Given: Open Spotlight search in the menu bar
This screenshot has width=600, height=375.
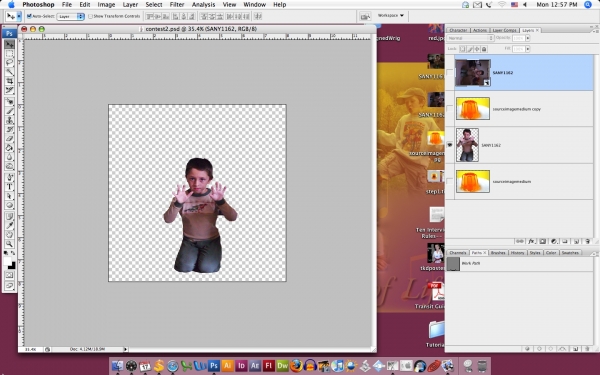Looking at the screenshot, I should point(588,5).
